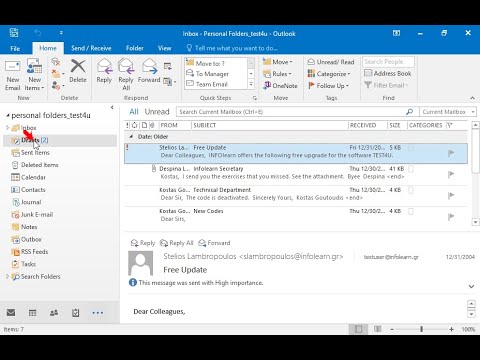This screenshot has height=360, width=480.
Task: Open the Quick Steps dialog launcher
Action: [255, 98]
